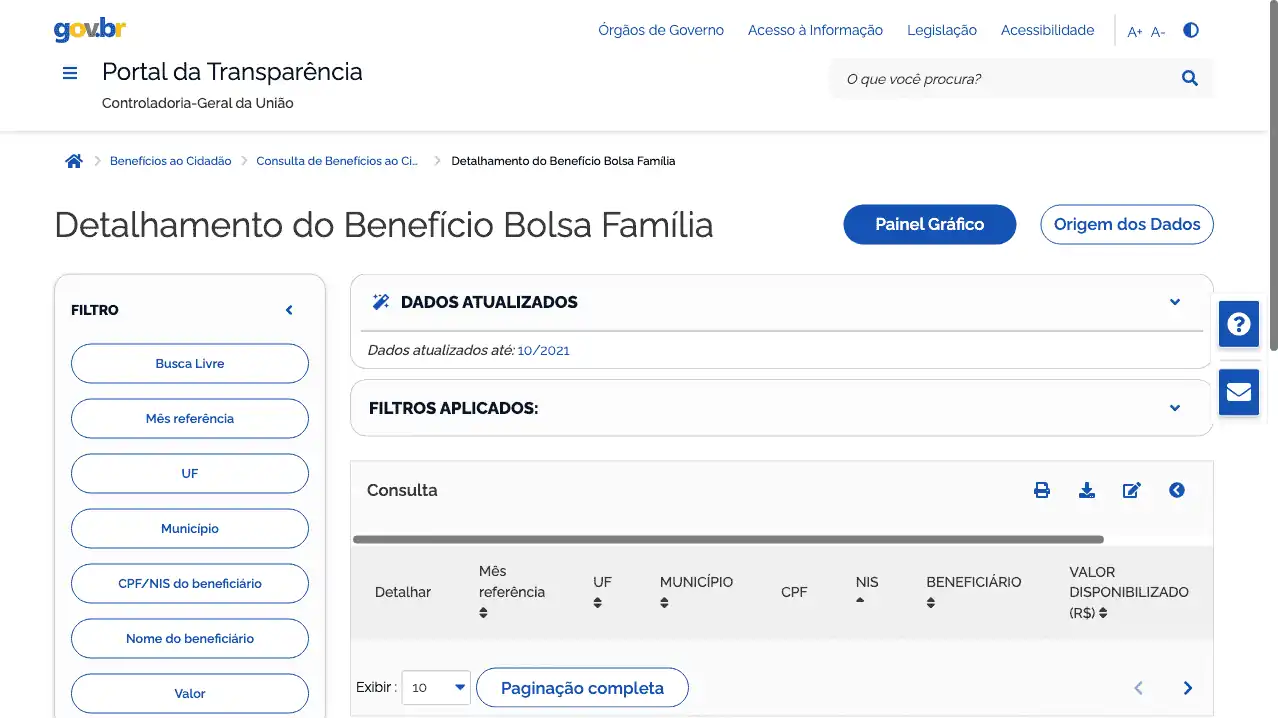Click the print icon in Consulta
1278x718 pixels.
coord(1042,490)
